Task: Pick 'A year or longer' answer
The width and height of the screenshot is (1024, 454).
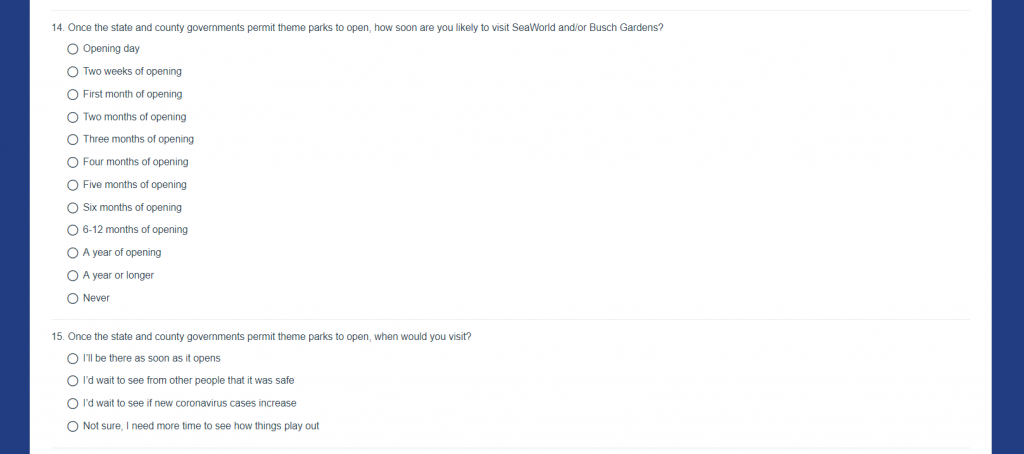Action: click(x=72, y=276)
